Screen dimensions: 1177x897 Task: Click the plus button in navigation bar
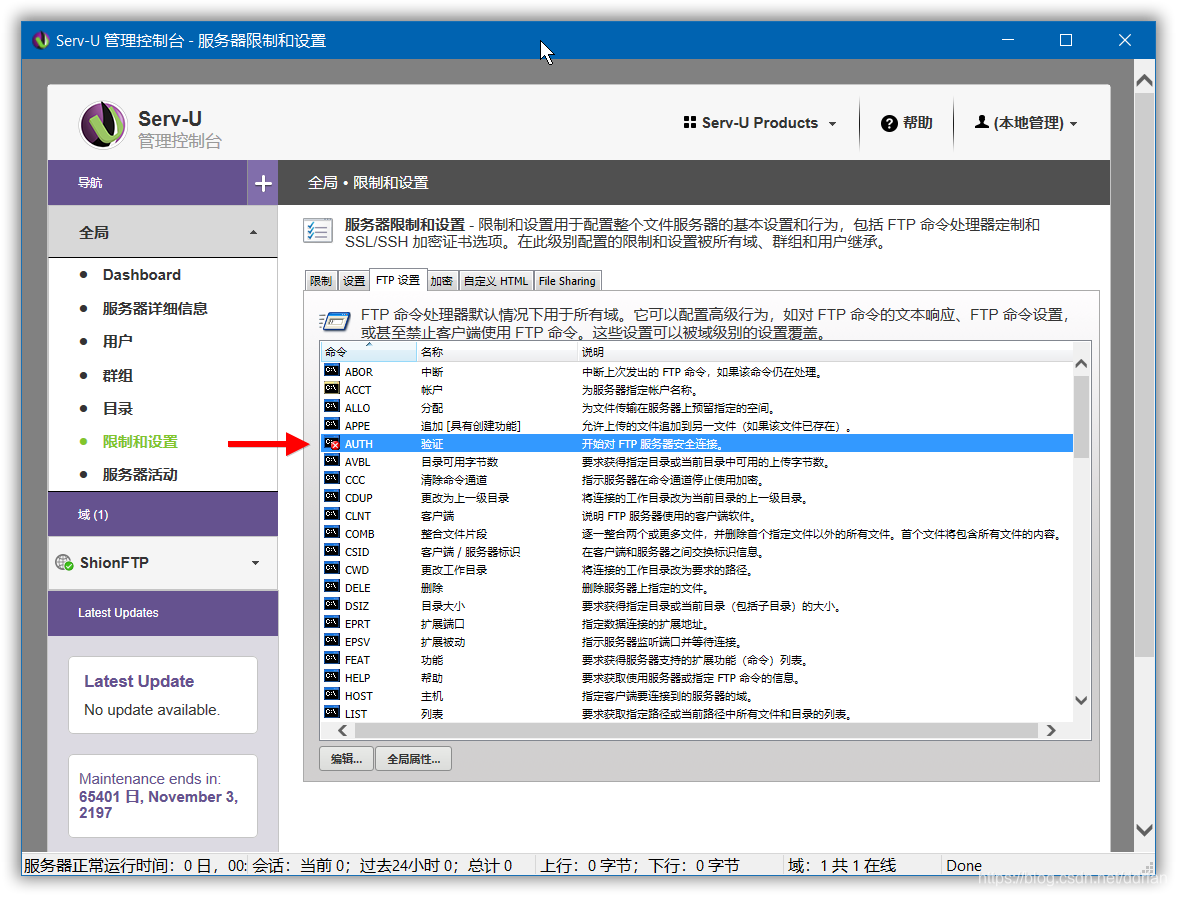[x=263, y=182]
